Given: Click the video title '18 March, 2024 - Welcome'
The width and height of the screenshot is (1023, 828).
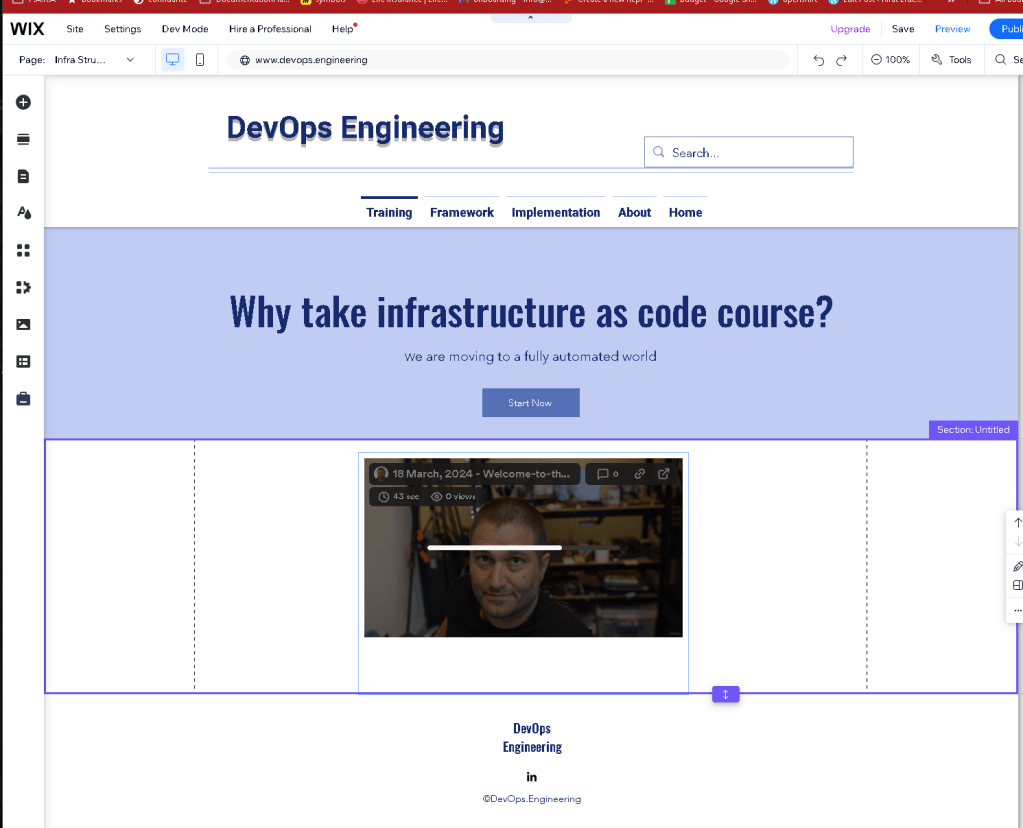Looking at the screenshot, I should point(481,474).
